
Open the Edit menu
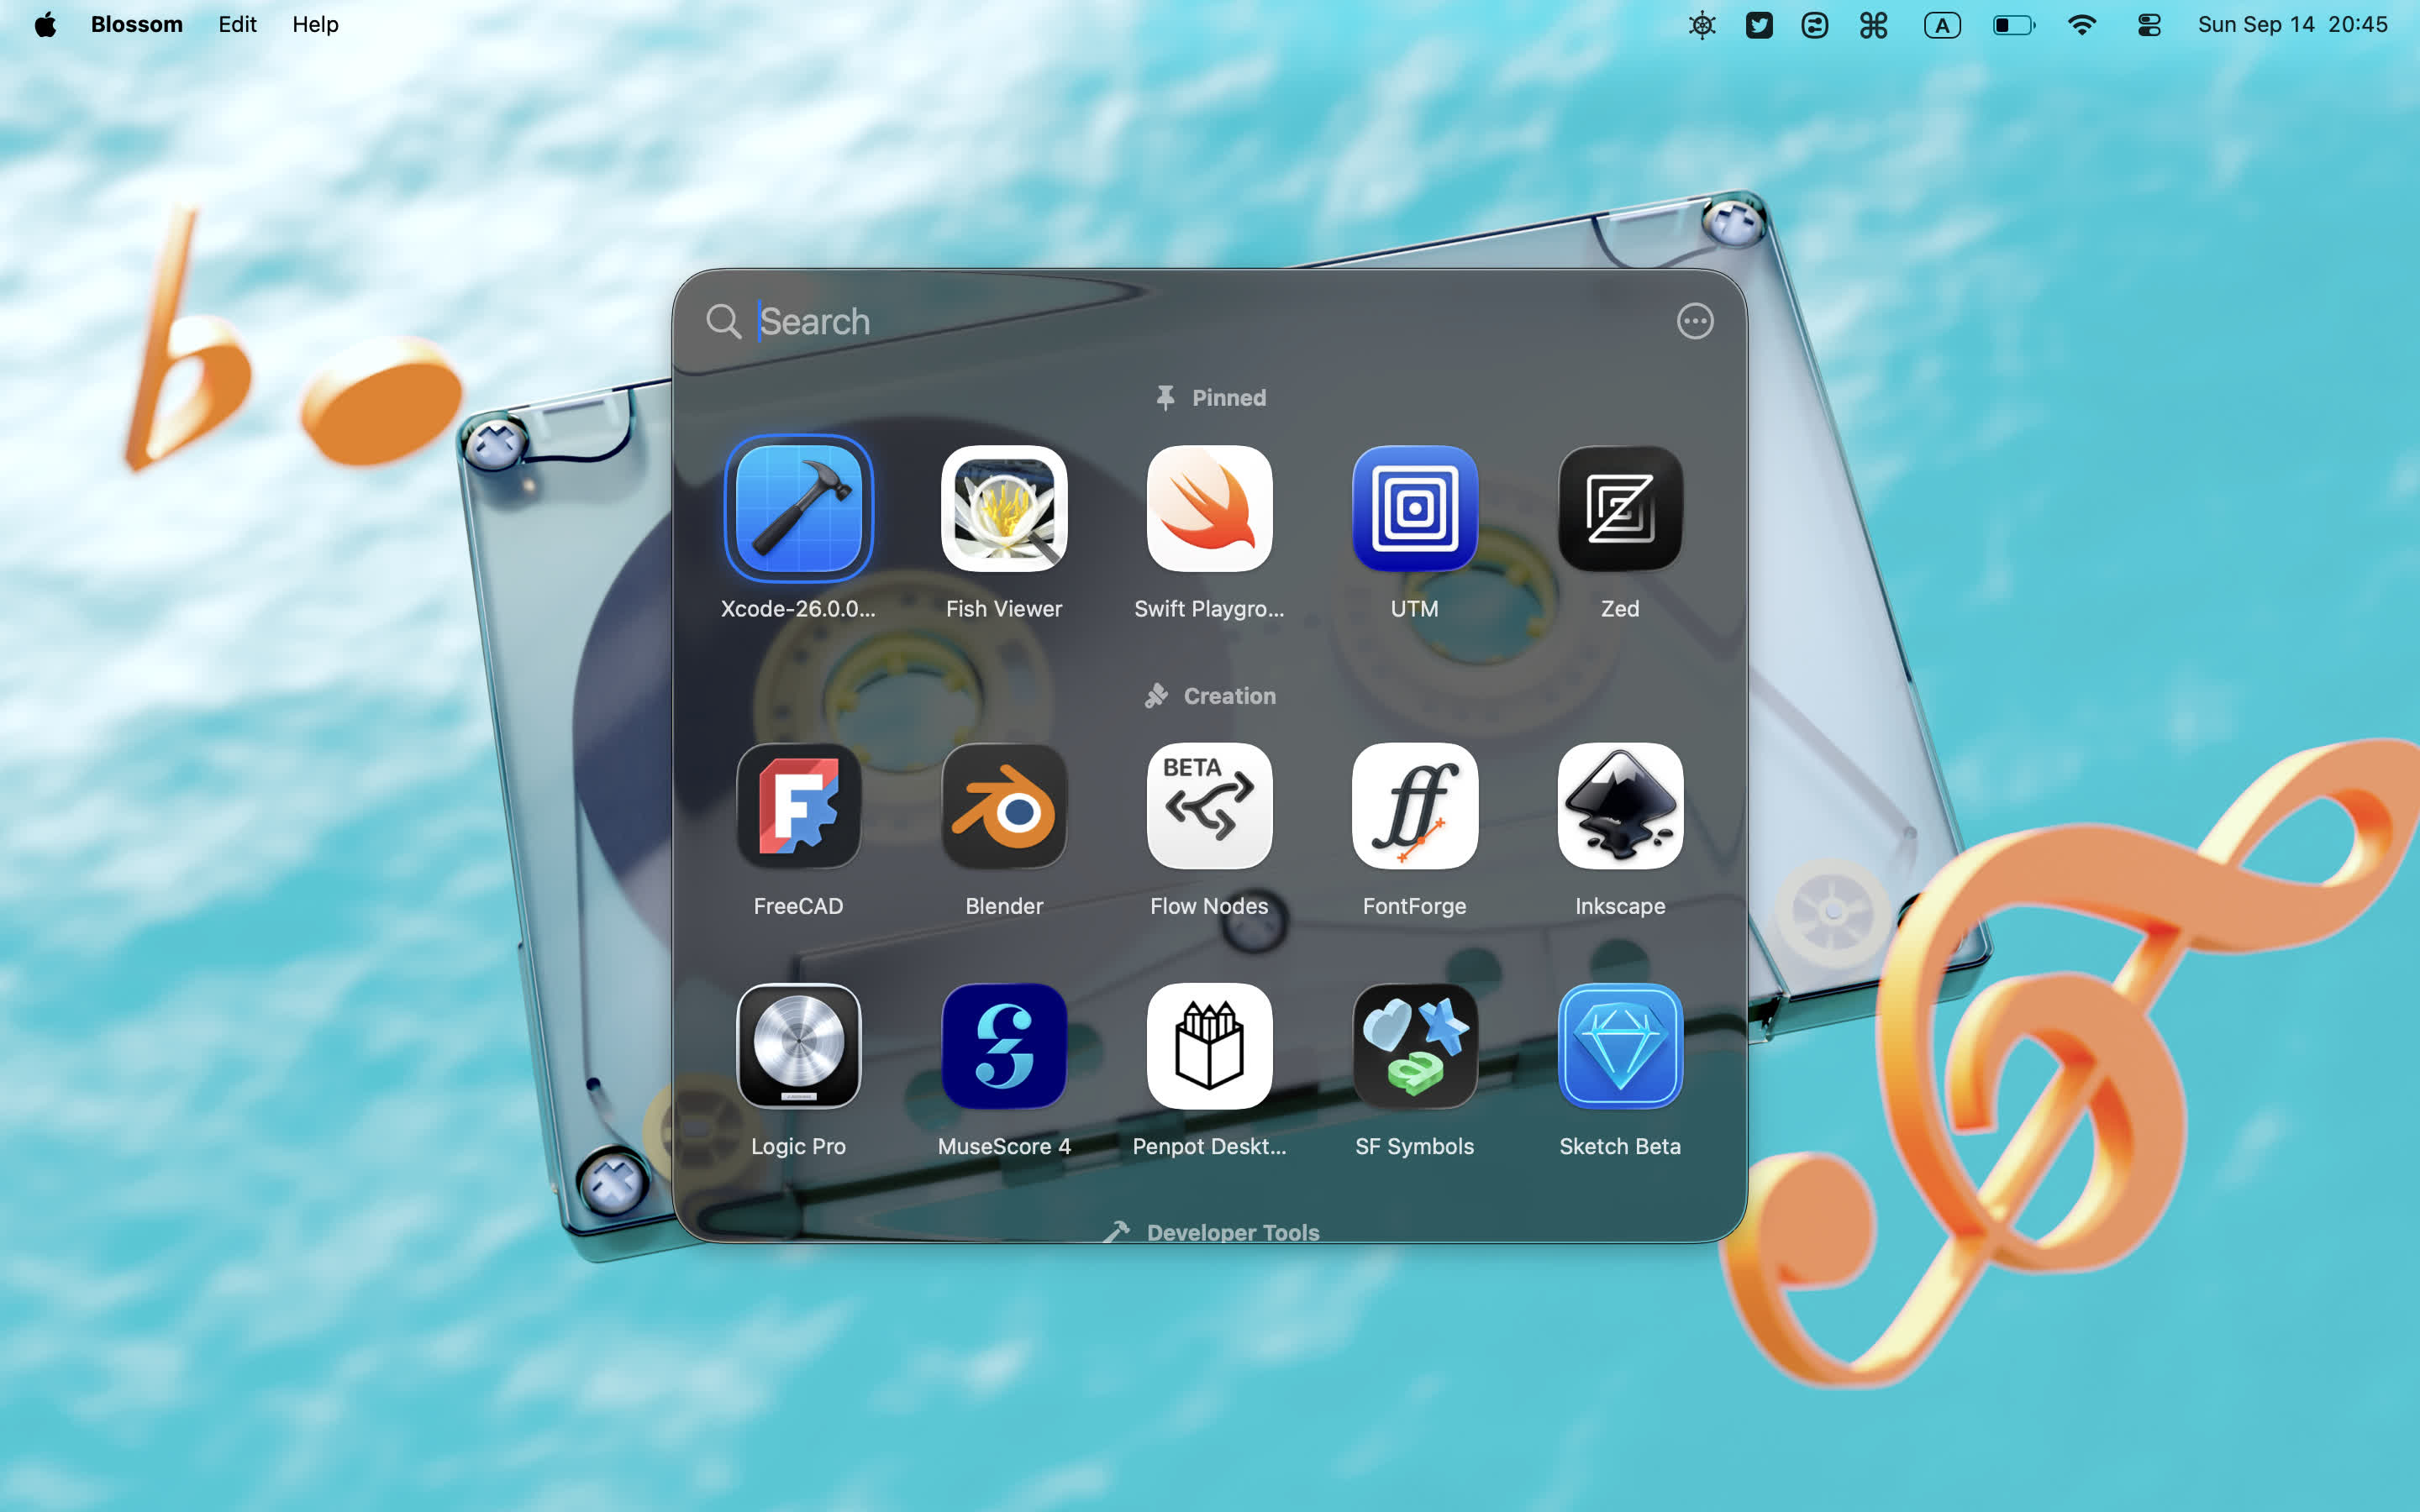point(236,24)
